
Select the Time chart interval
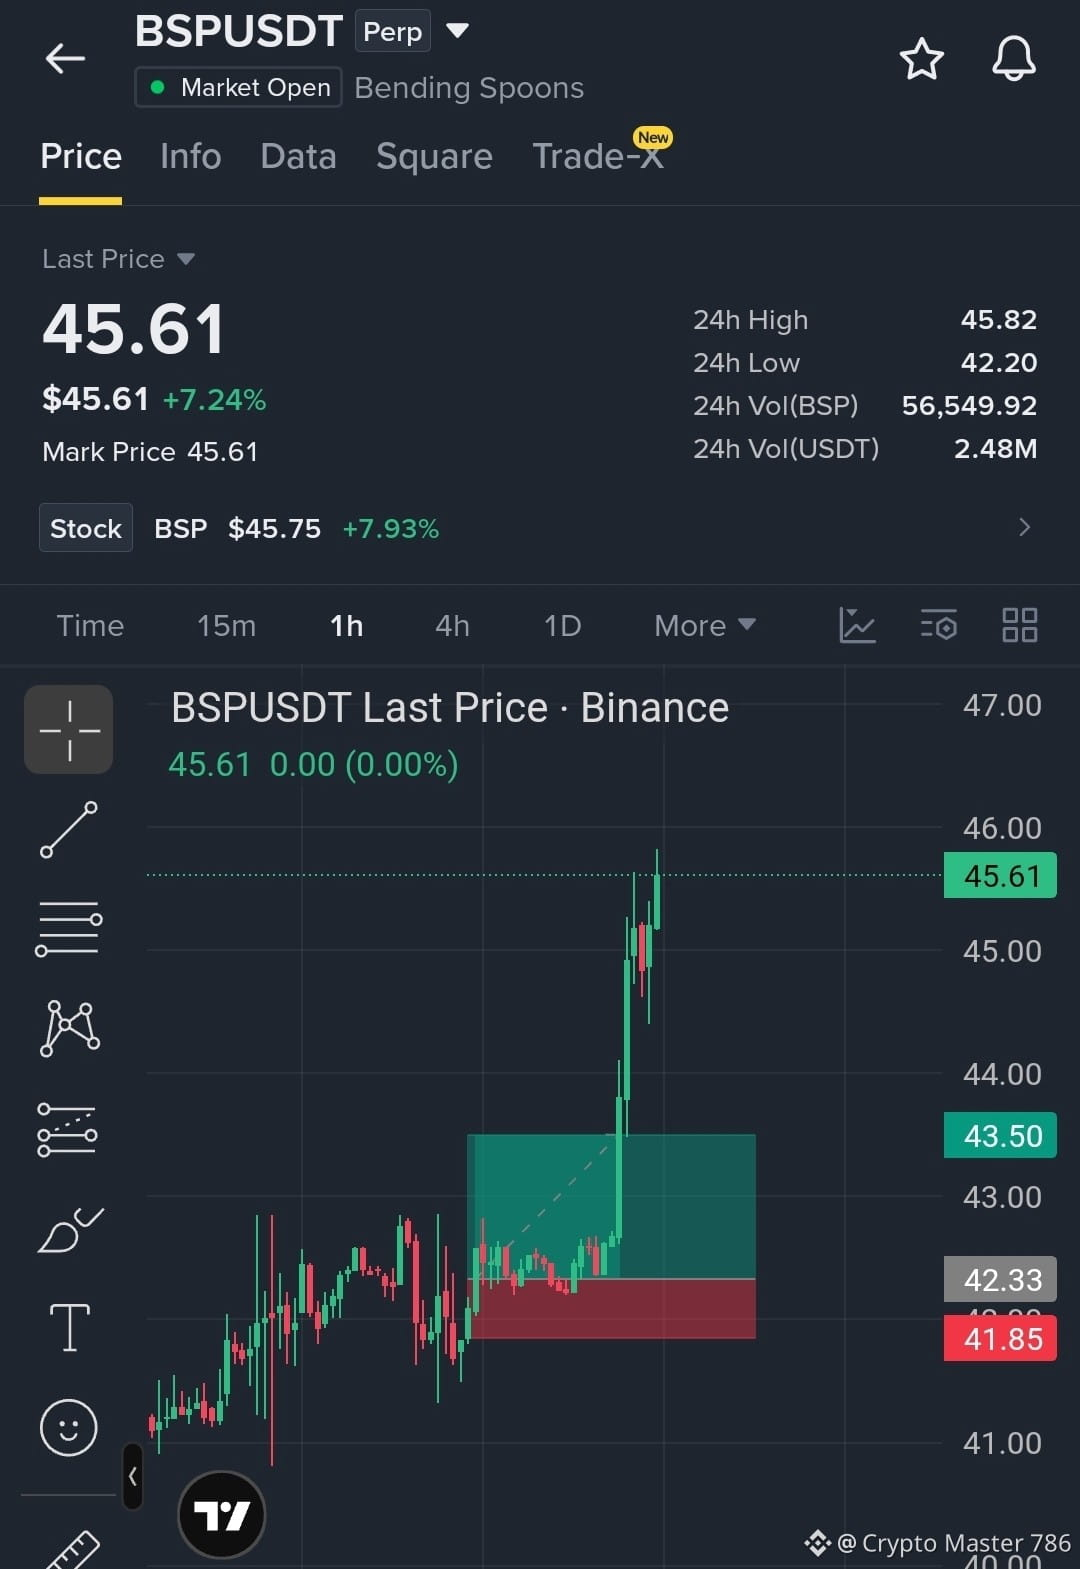[x=90, y=626]
